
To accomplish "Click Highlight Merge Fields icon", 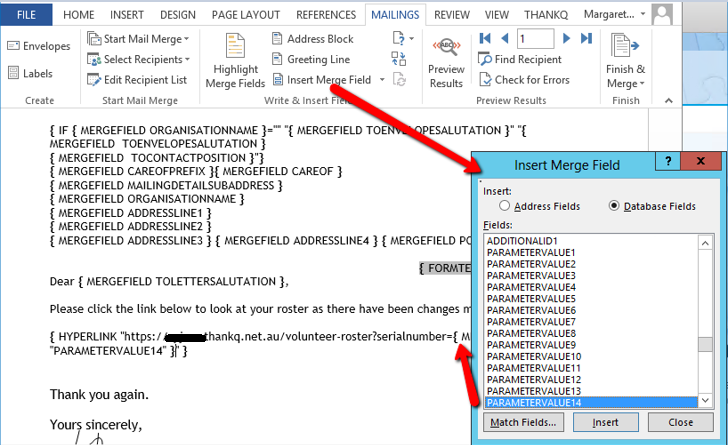I will click(235, 60).
